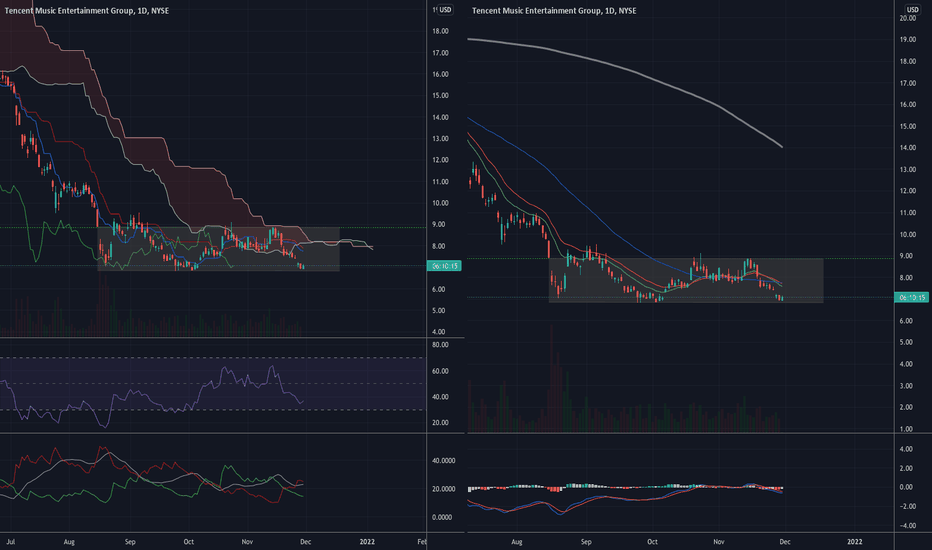Image resolution: width=932 pixels, height=550 pixels.
Task: Click the Dec label under the MACD pane
Action: [x=785, y=542]
